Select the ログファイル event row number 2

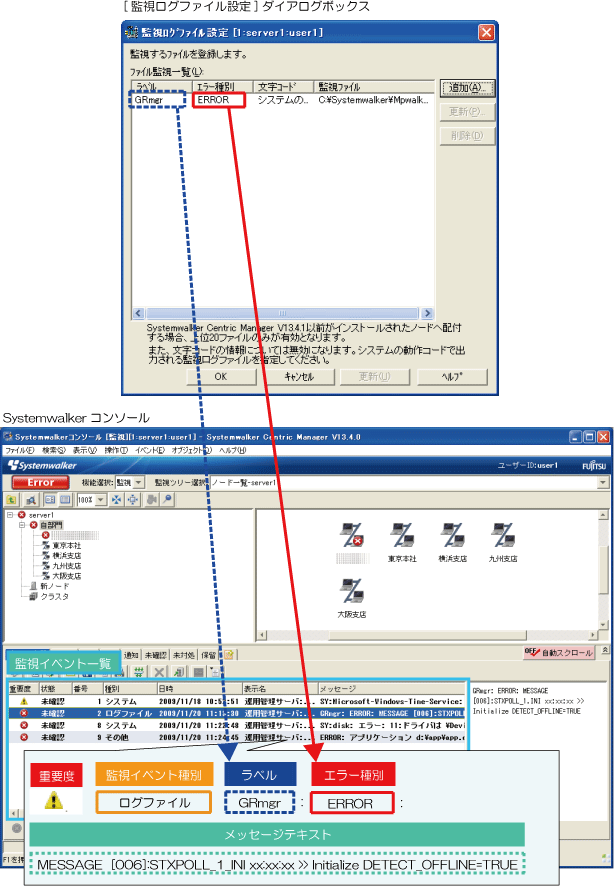tap(238, 713)
